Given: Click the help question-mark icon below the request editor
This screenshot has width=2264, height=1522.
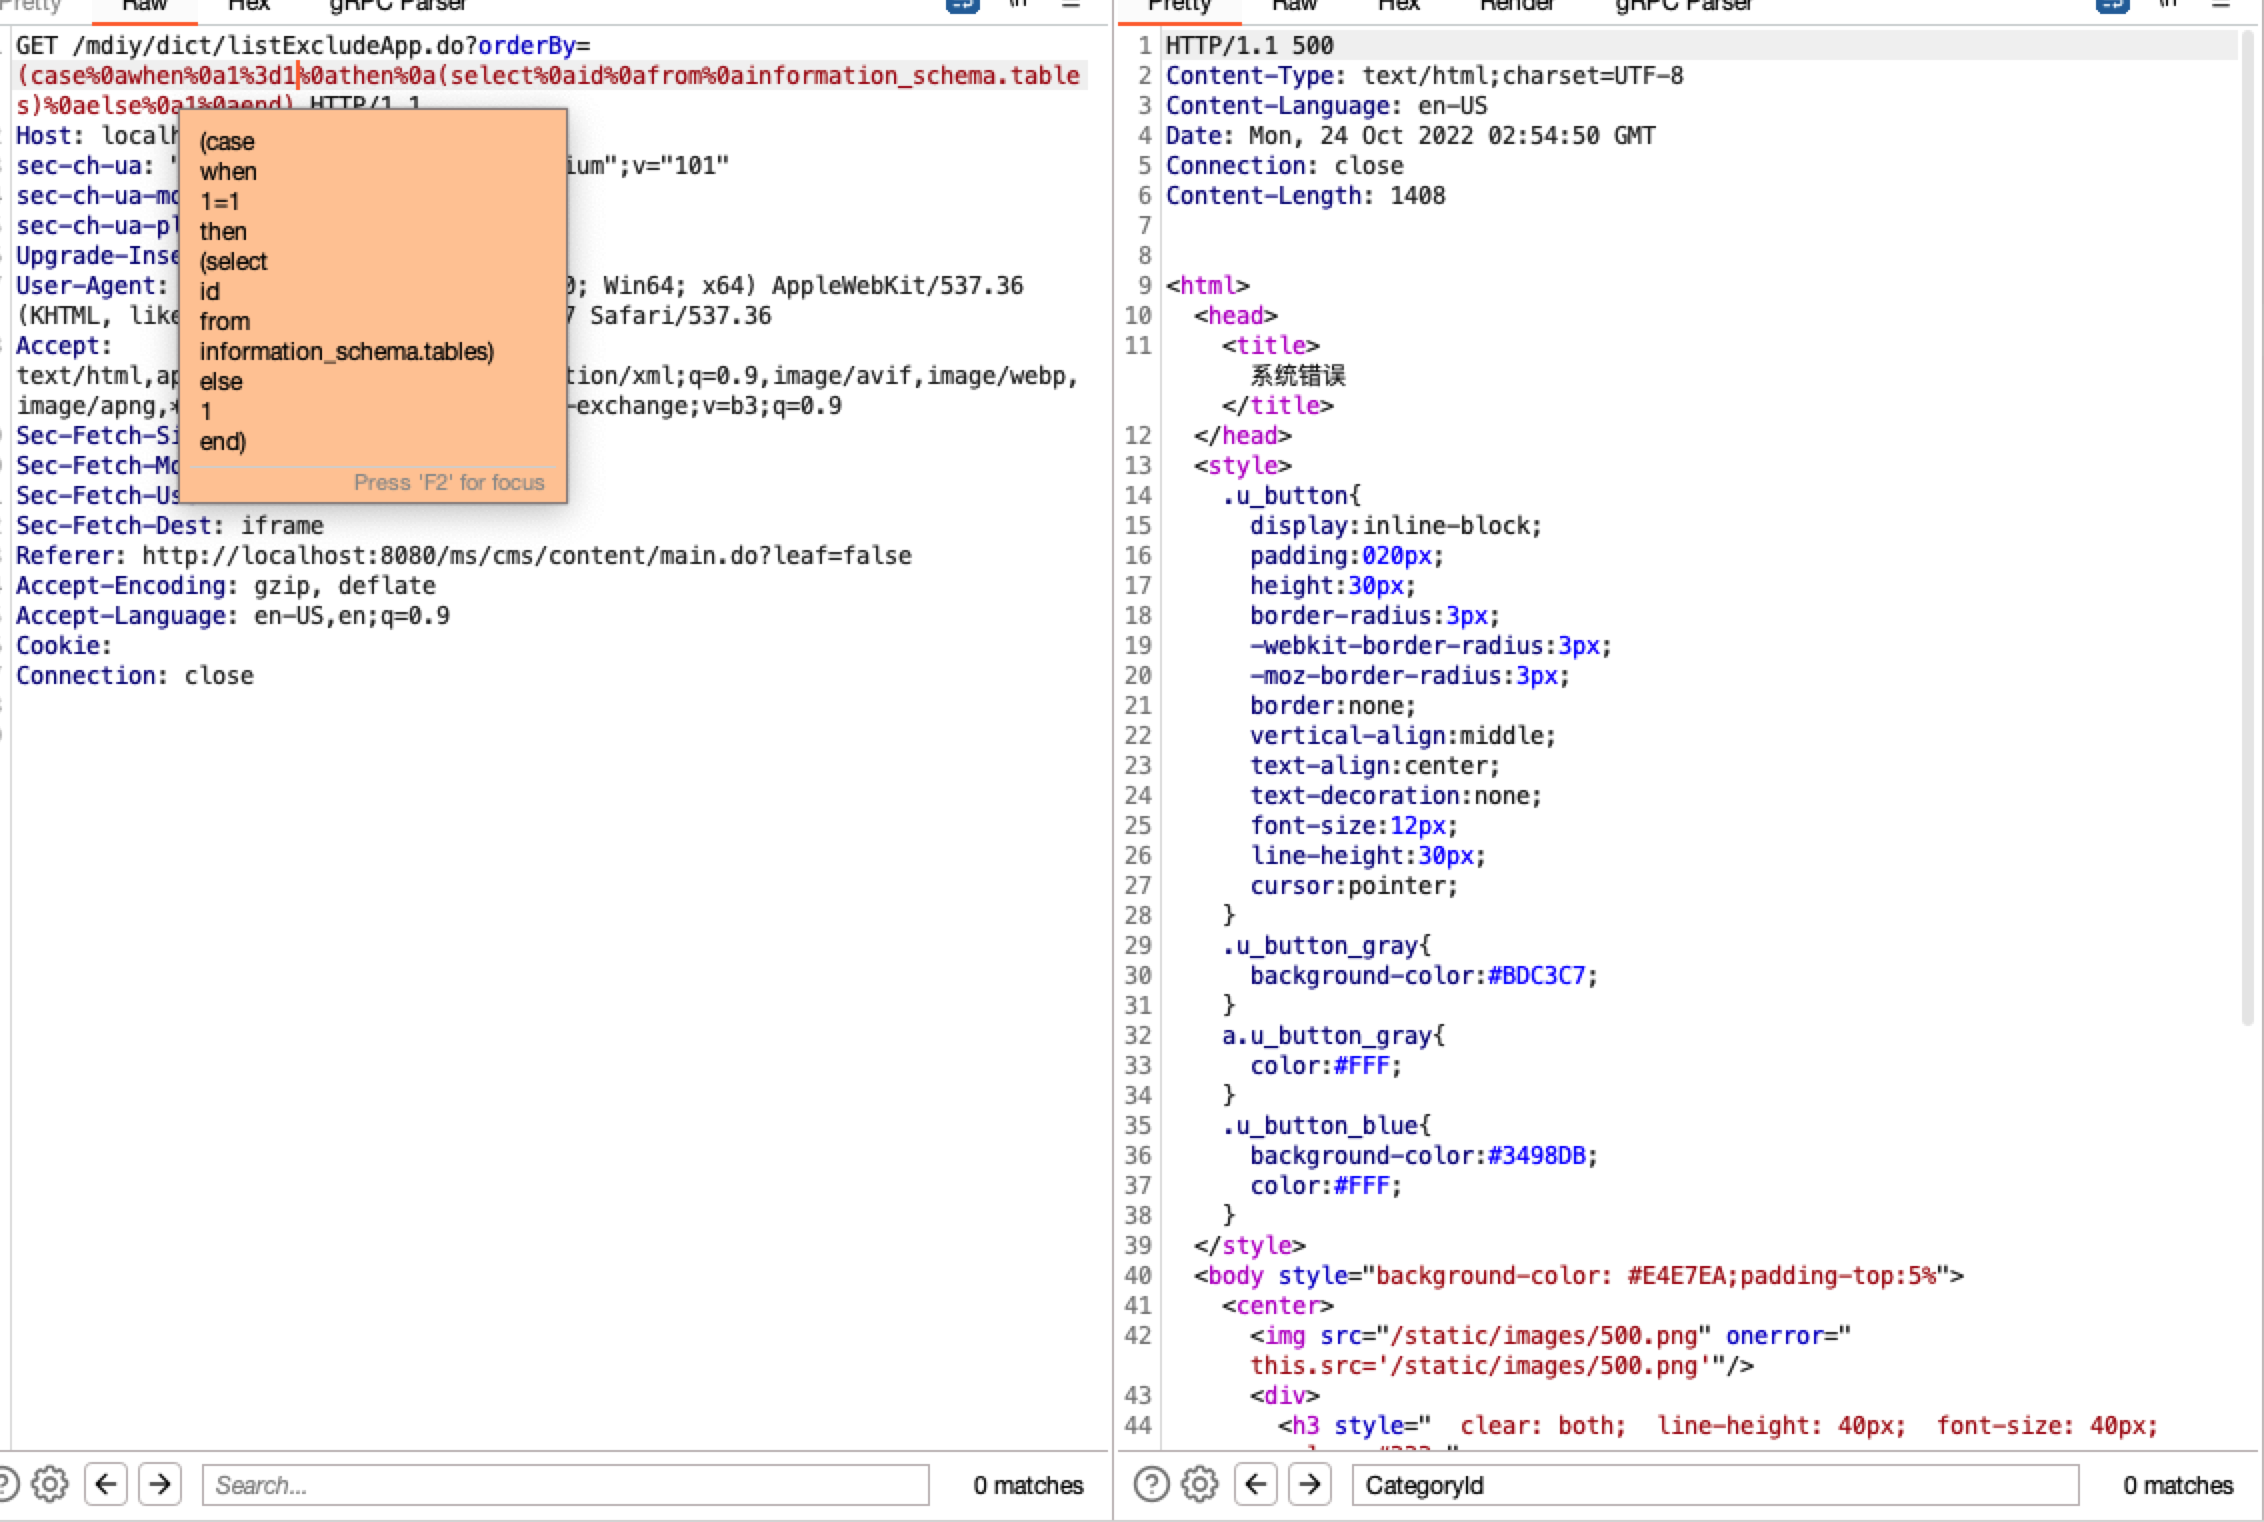Looking at the screenshot, I should (8, 1484).
